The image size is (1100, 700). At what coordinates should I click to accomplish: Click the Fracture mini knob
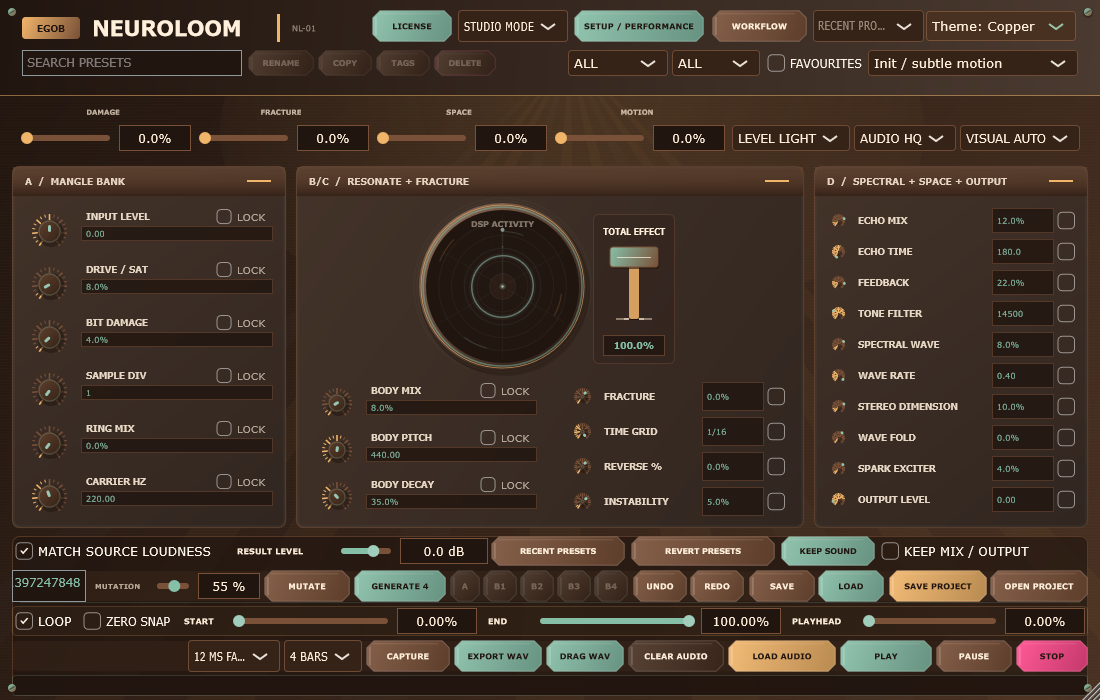pos(582,396)
